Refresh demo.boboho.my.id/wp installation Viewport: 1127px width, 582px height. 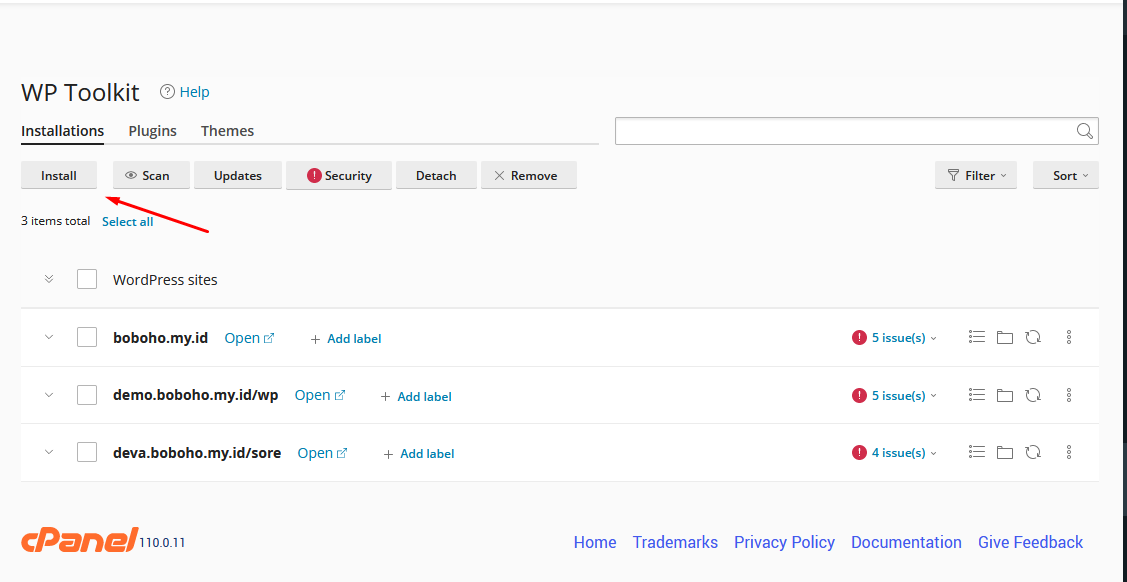1033,394
